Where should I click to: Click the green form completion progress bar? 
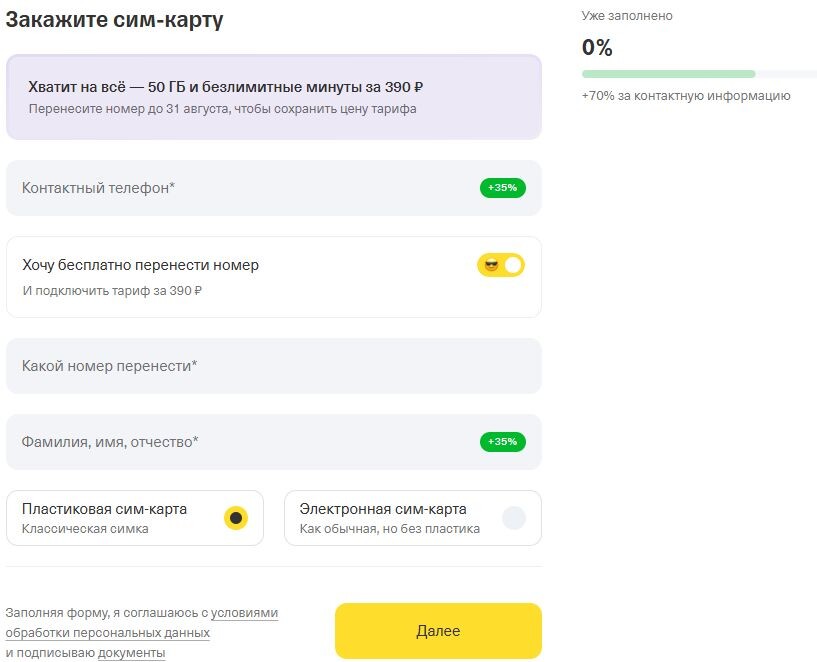pyautogui.click(x=668, y=74)
